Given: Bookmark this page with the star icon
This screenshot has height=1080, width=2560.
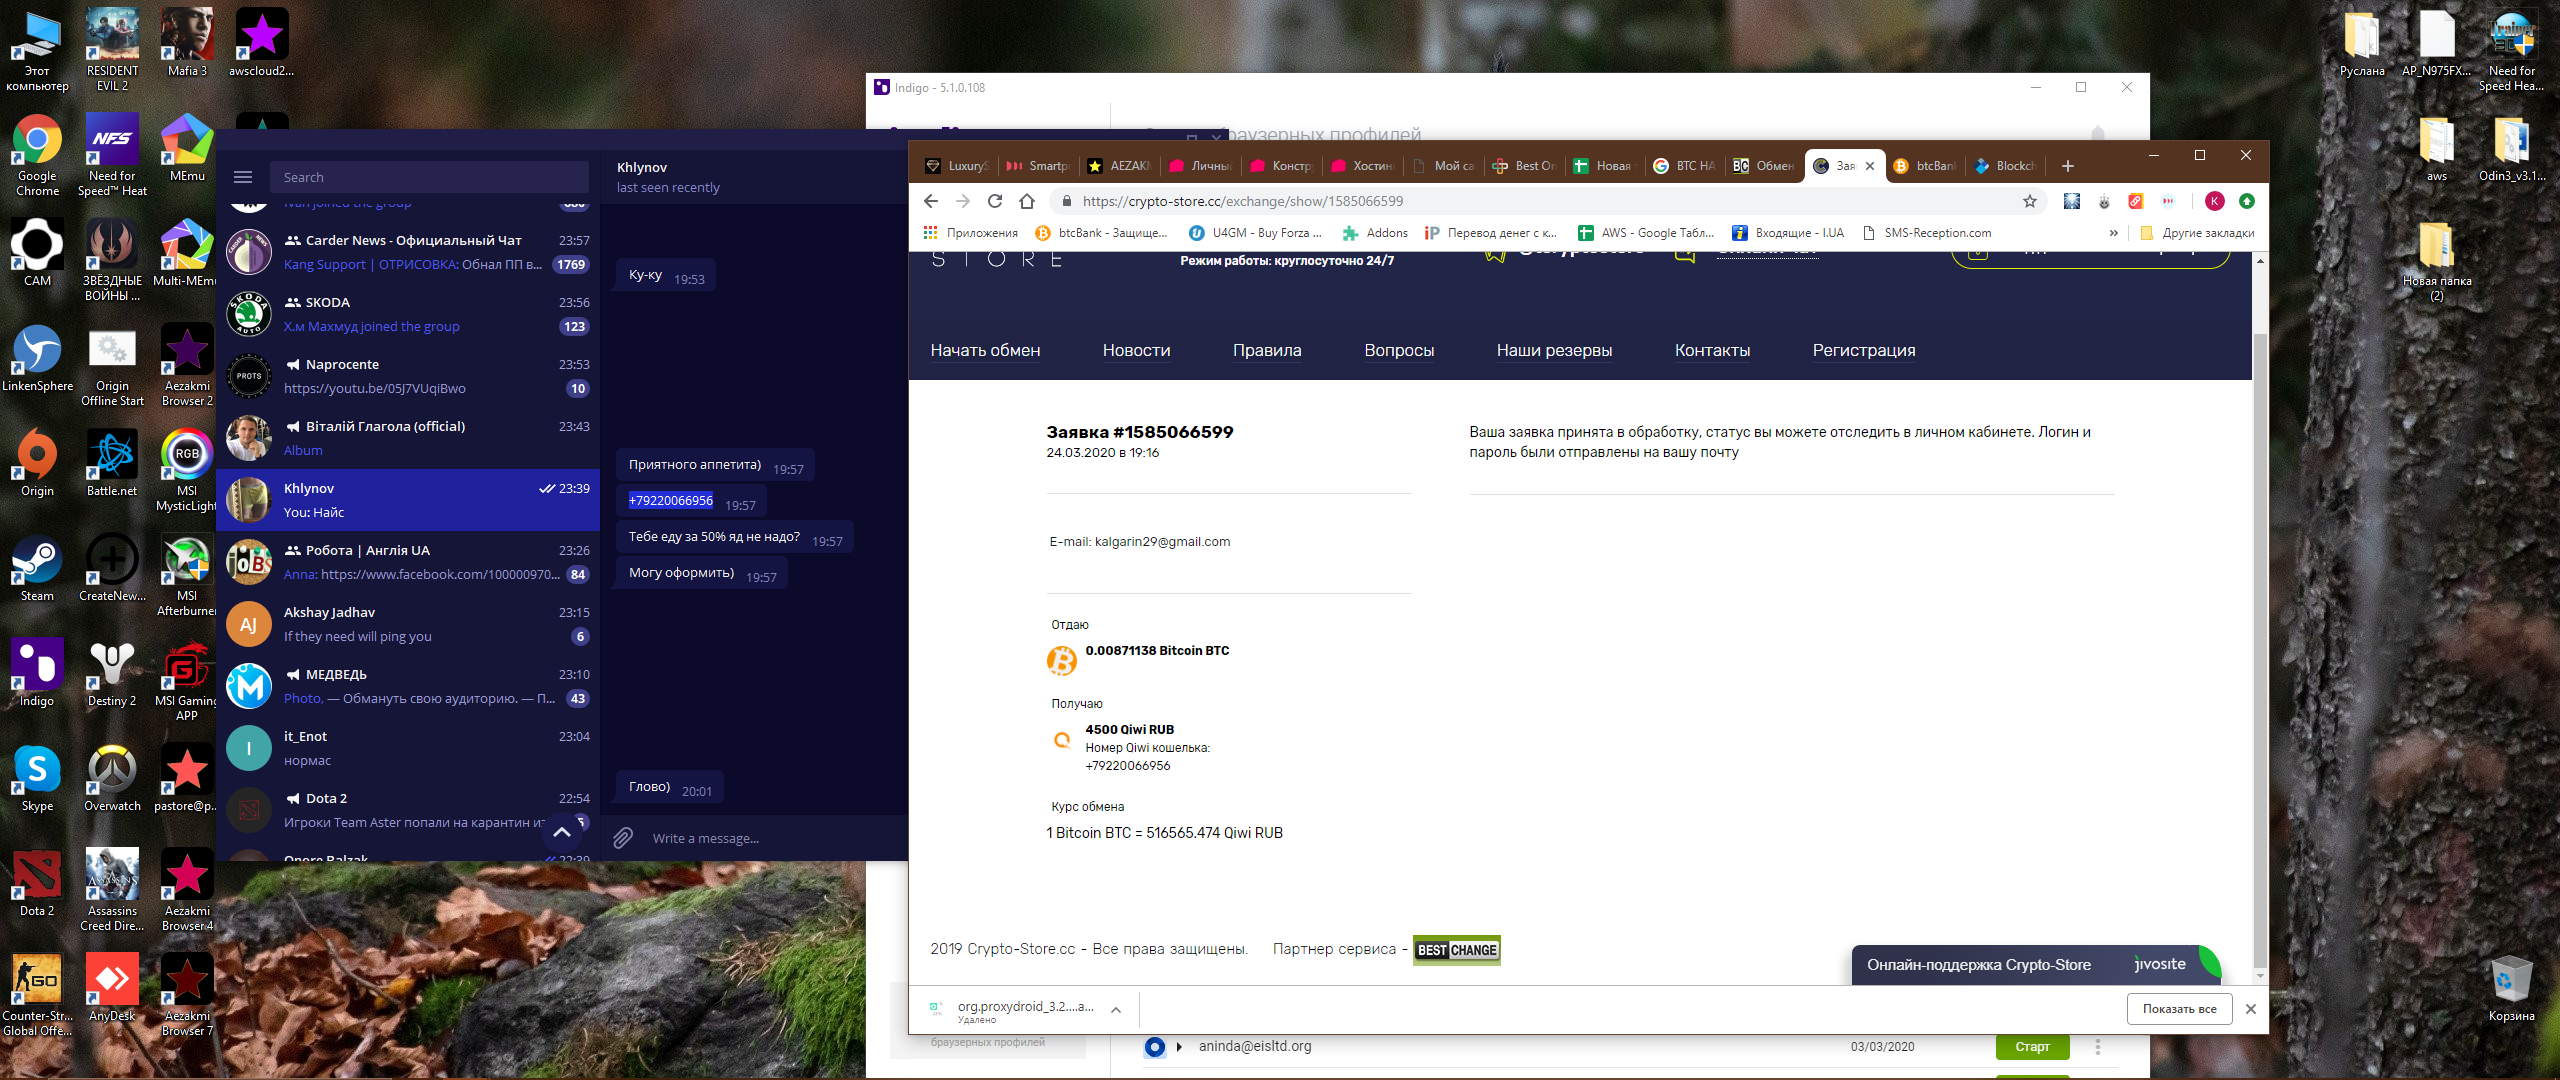Looking at the screenshot, I should [2029, 201].
